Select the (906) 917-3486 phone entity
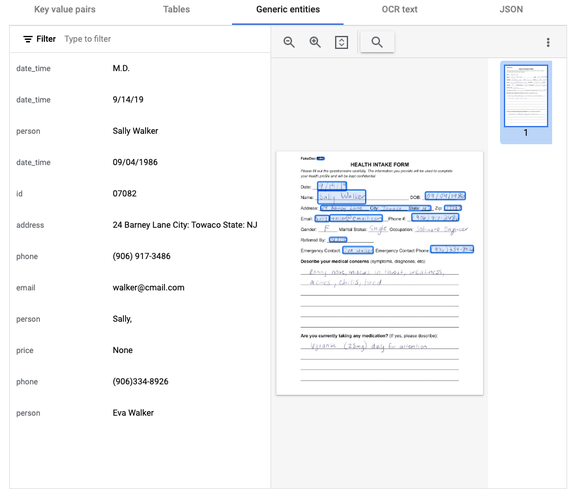 (x=140, y=256)
